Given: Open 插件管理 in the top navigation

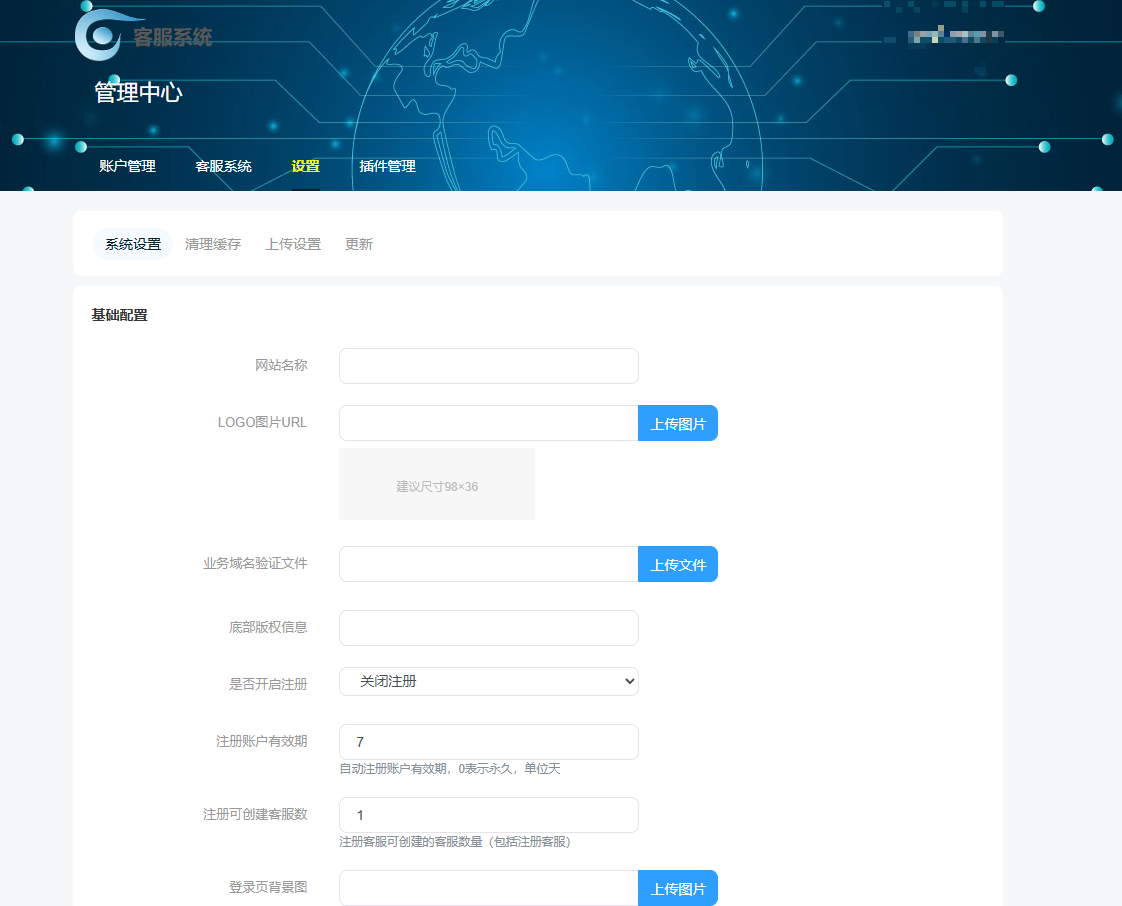Looking at the screenshot, I should coord(387,166).
